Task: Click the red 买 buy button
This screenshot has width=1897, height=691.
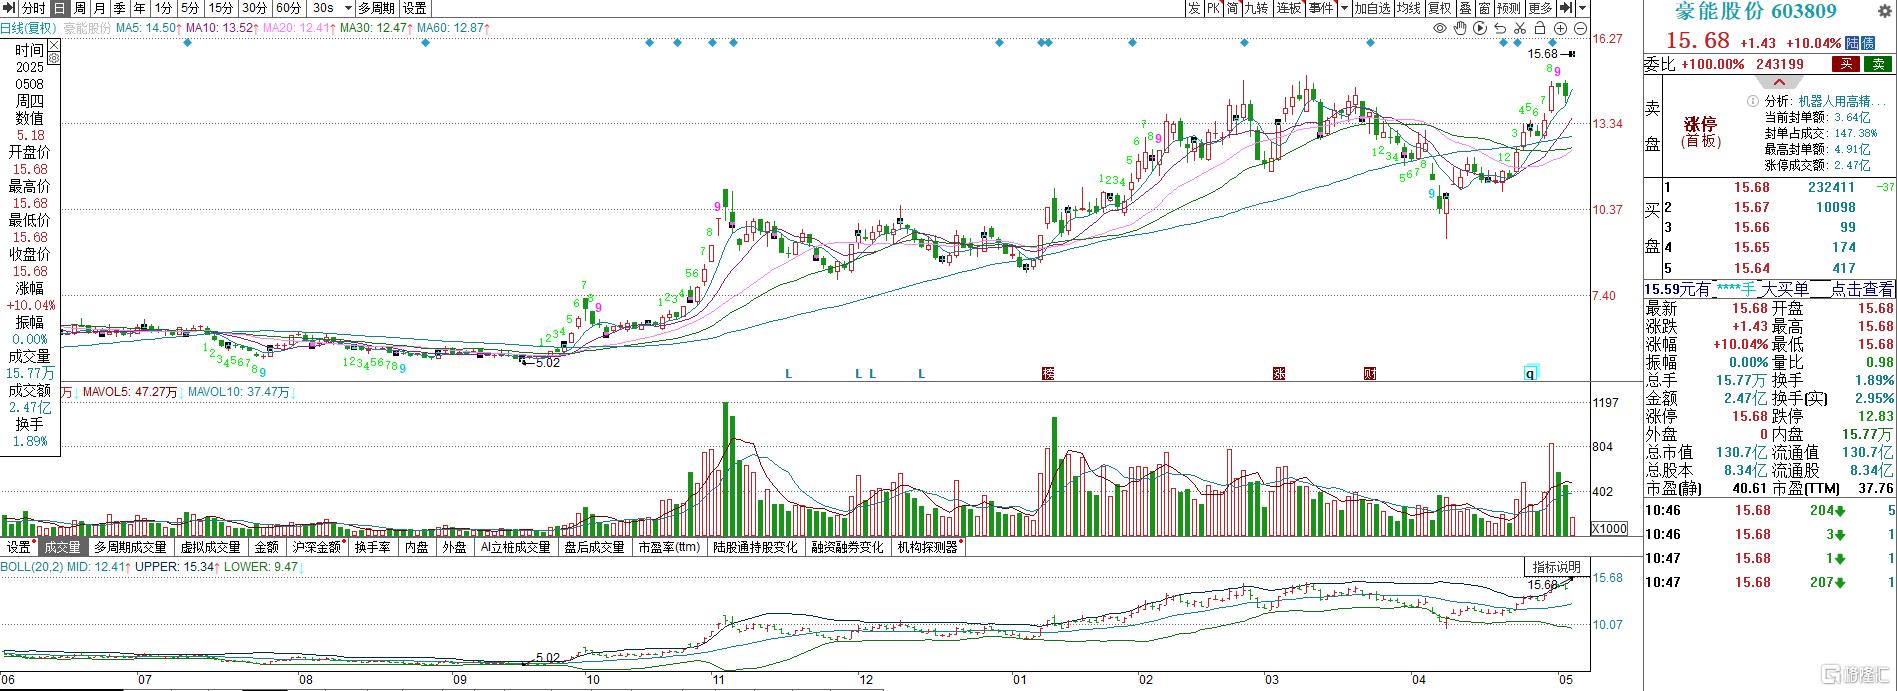Action: pos(1846,64)
